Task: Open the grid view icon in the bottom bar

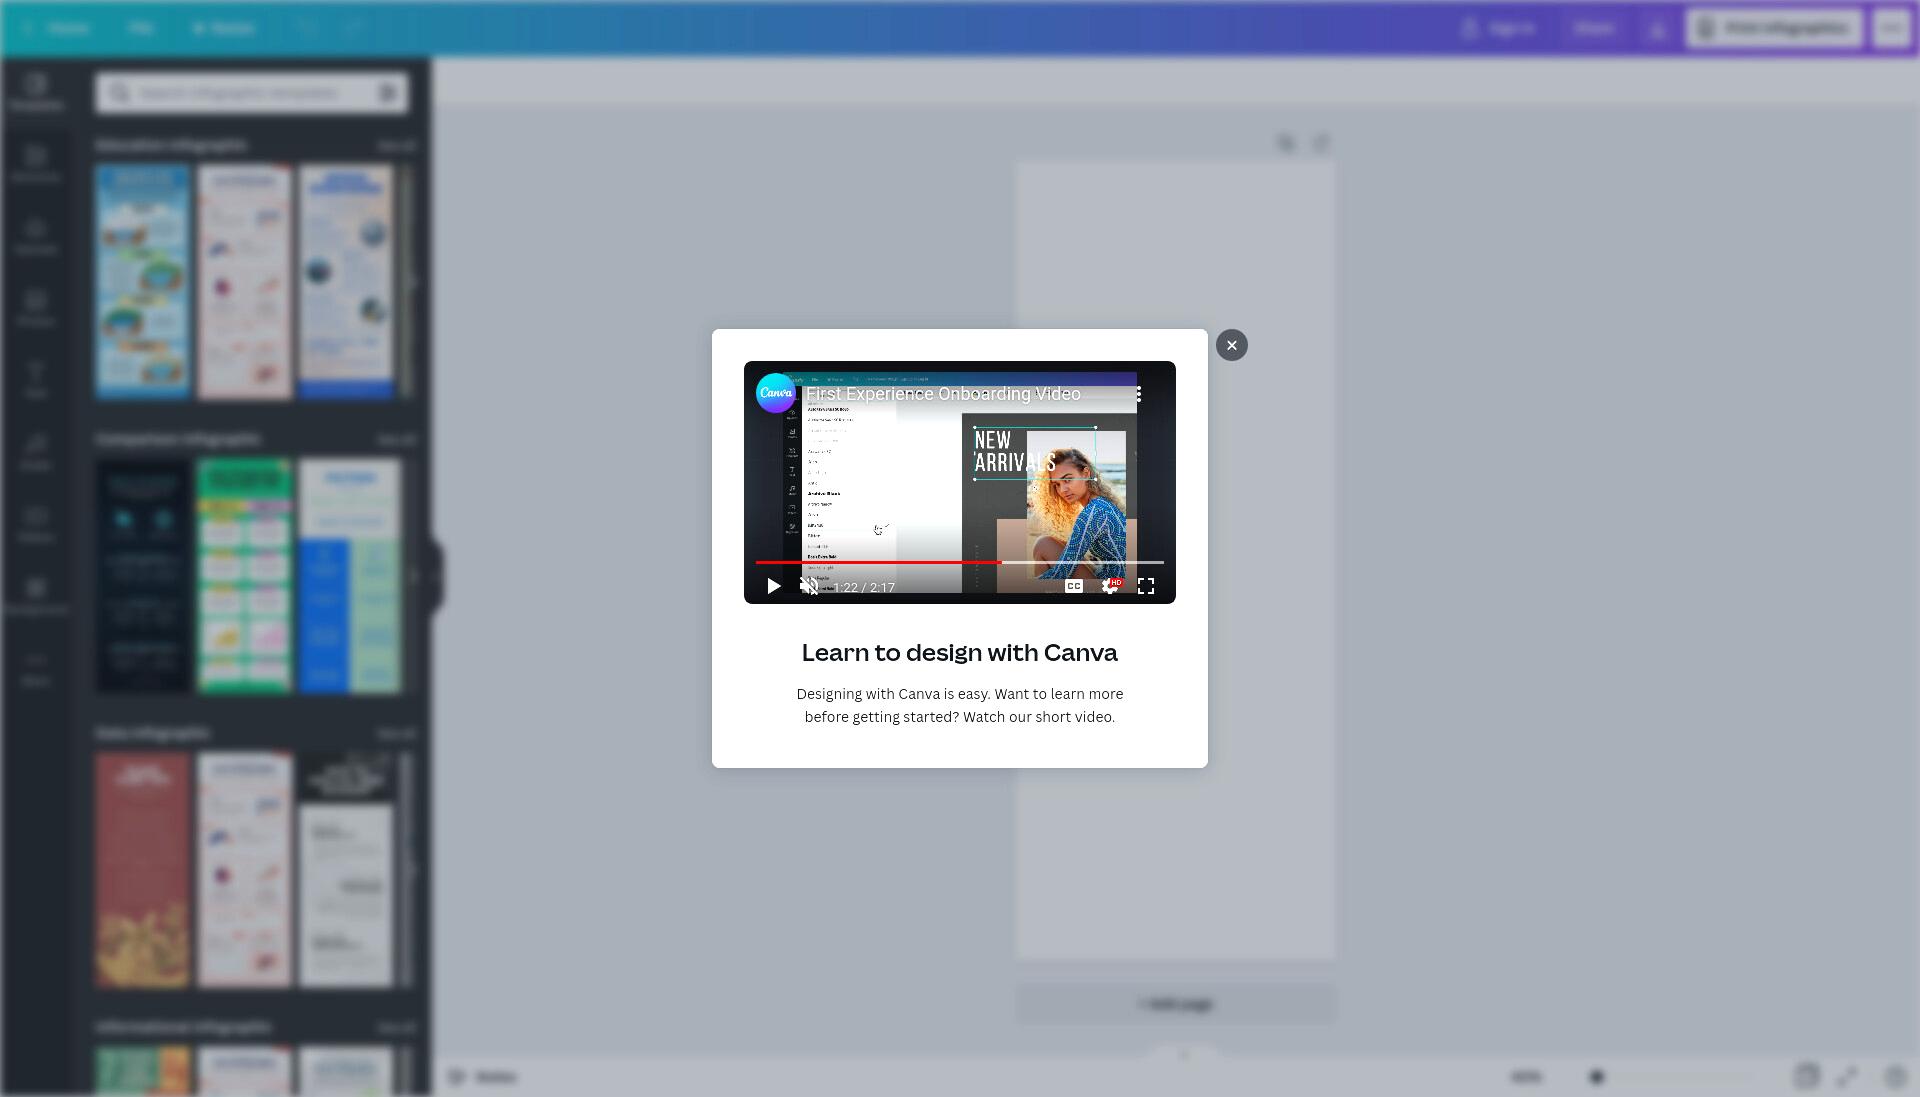Action: [1807, 1077]
